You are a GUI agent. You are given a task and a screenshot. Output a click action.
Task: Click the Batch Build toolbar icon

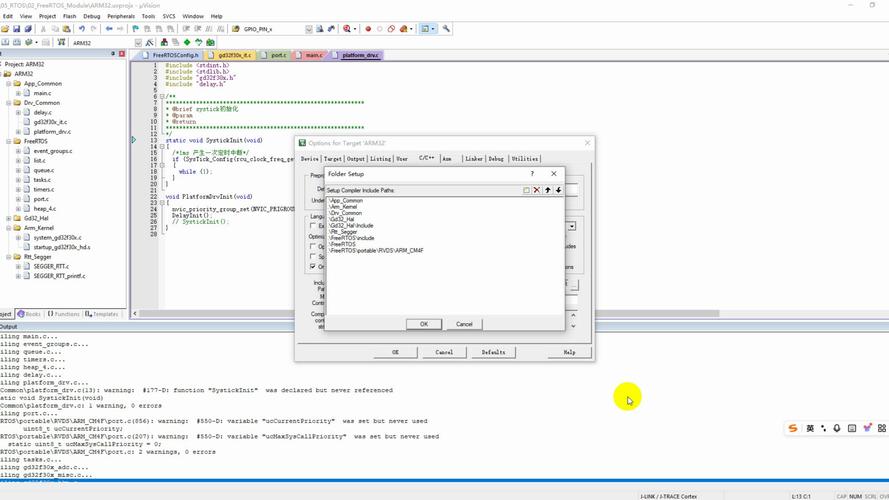tap(28, 43)
